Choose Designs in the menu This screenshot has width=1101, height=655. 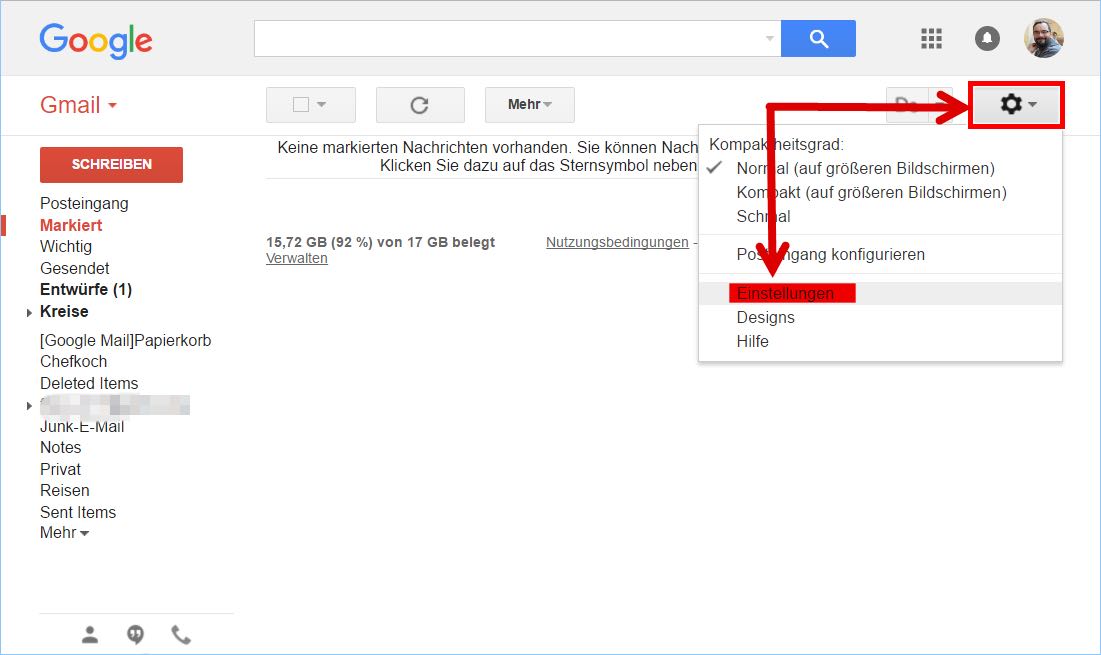(x=765, y=317)
